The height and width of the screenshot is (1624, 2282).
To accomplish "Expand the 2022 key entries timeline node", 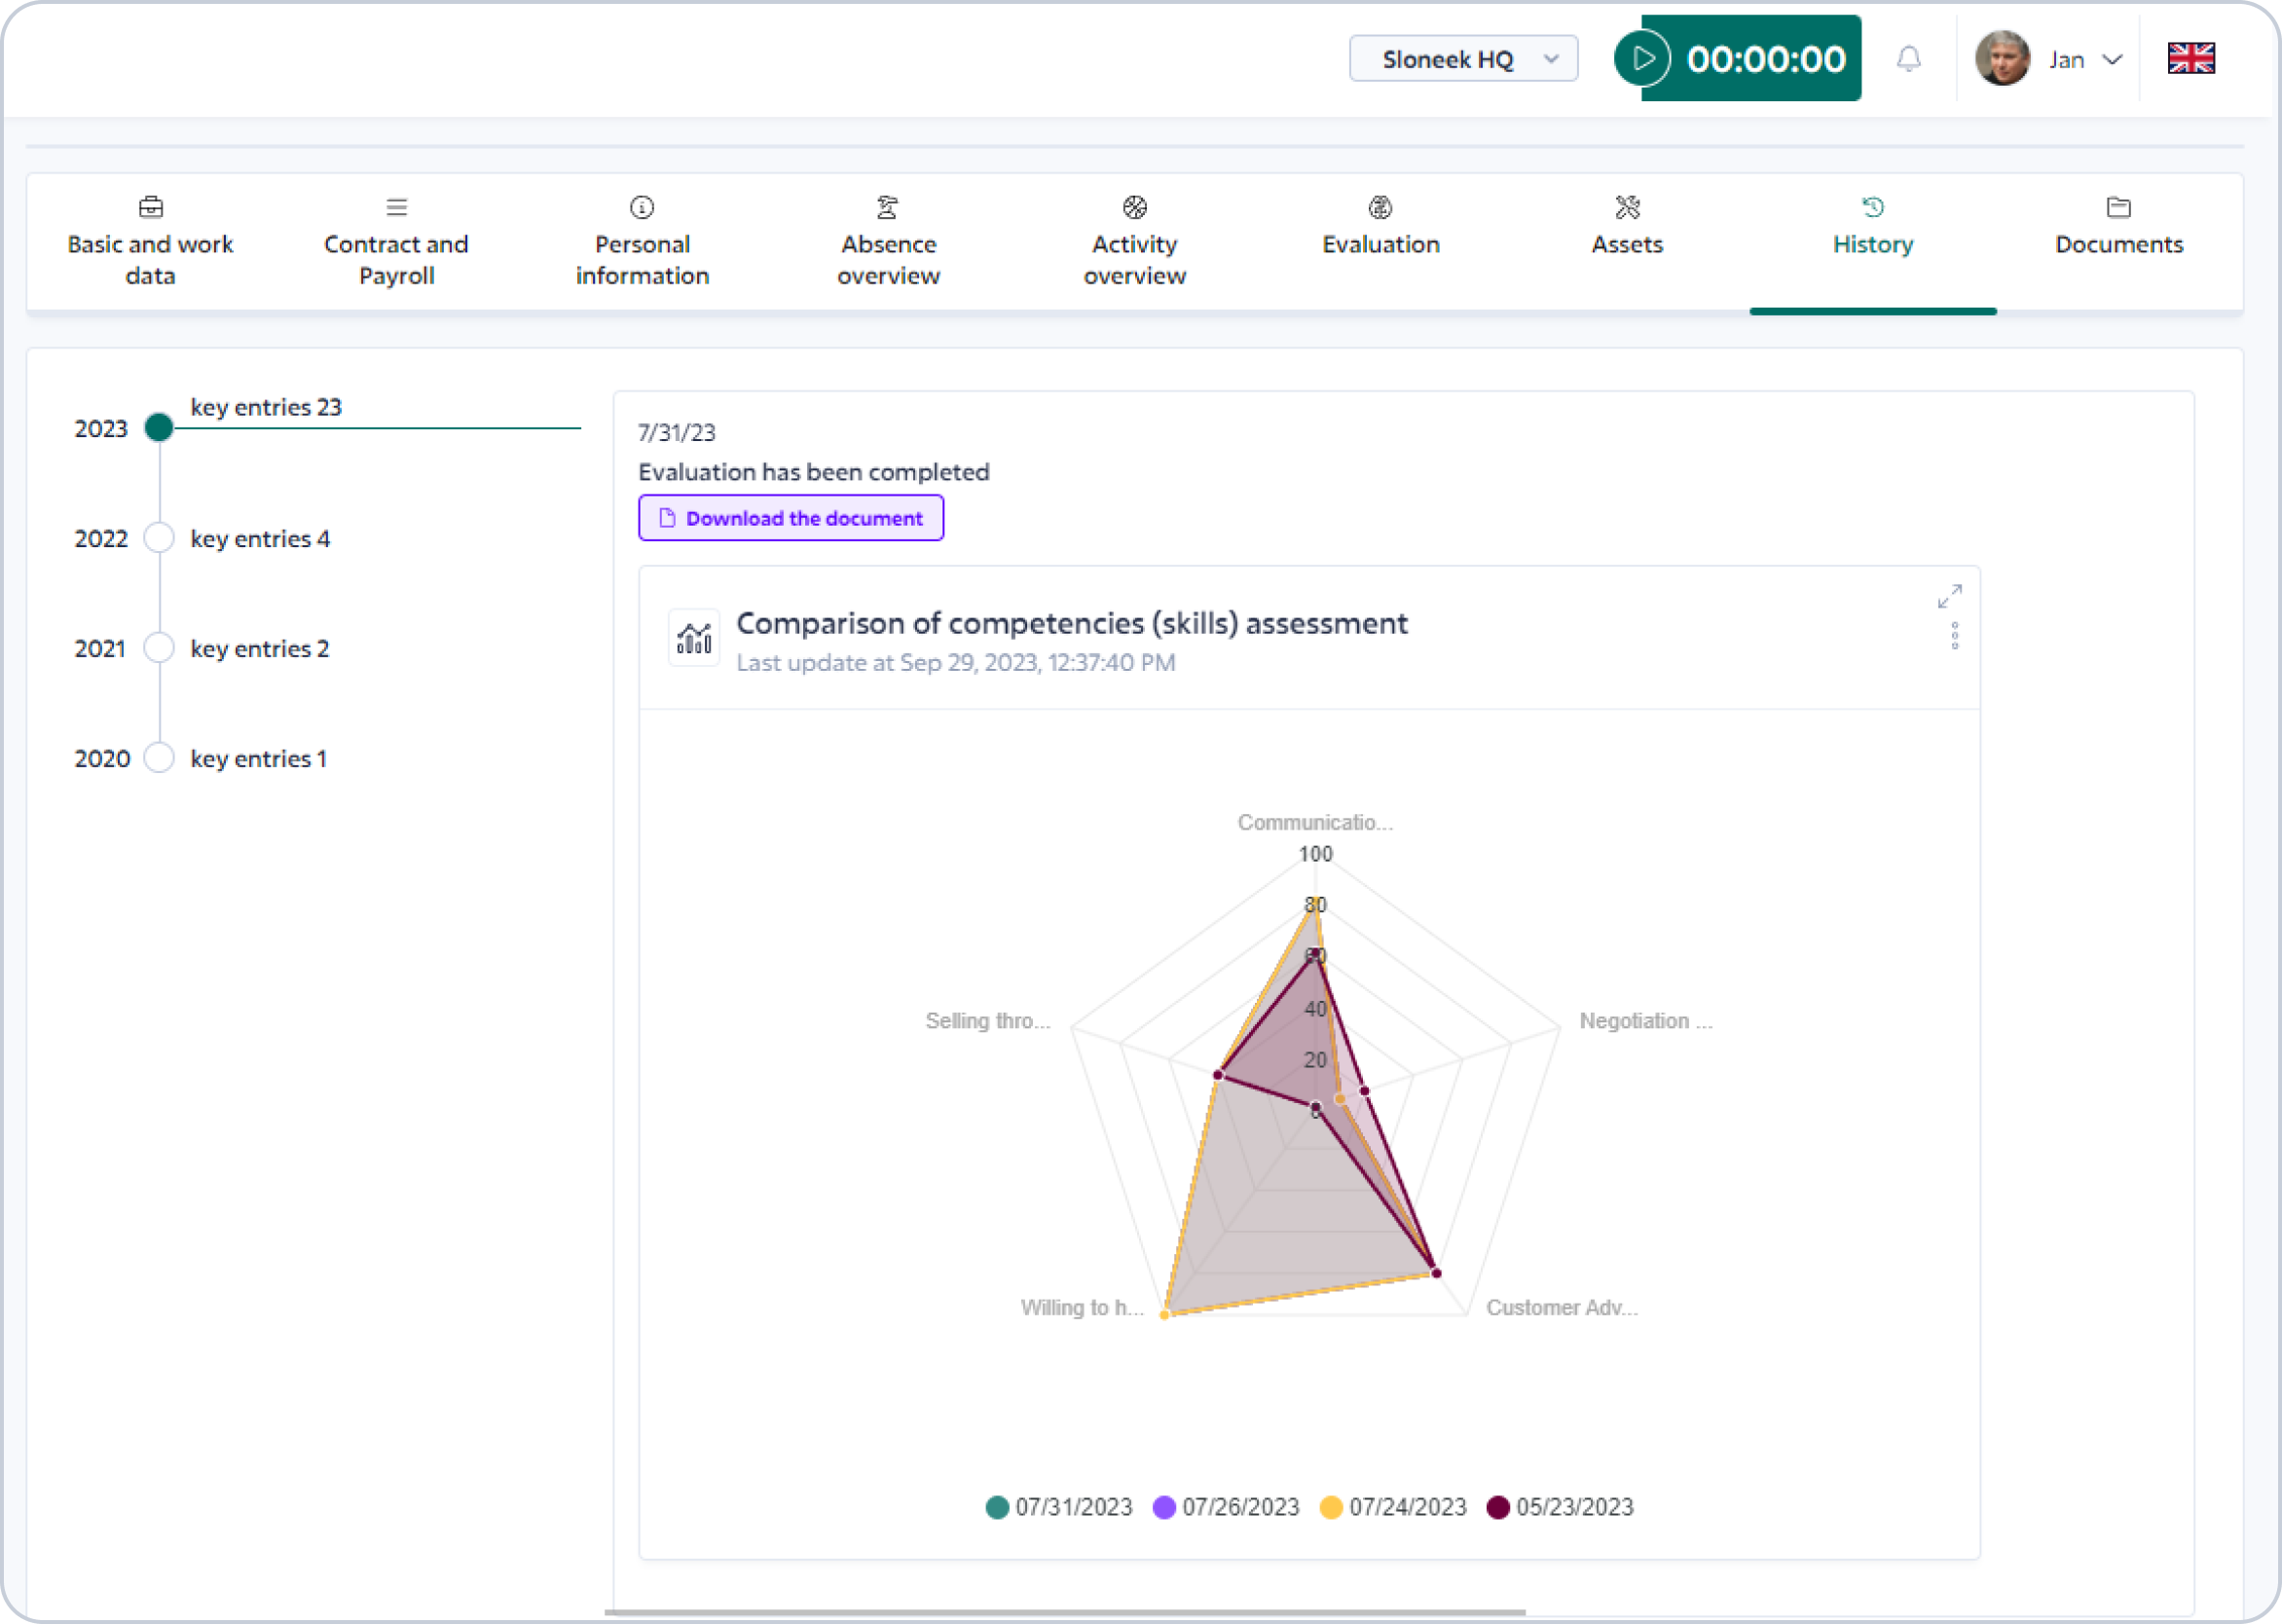I will (159, 538).
